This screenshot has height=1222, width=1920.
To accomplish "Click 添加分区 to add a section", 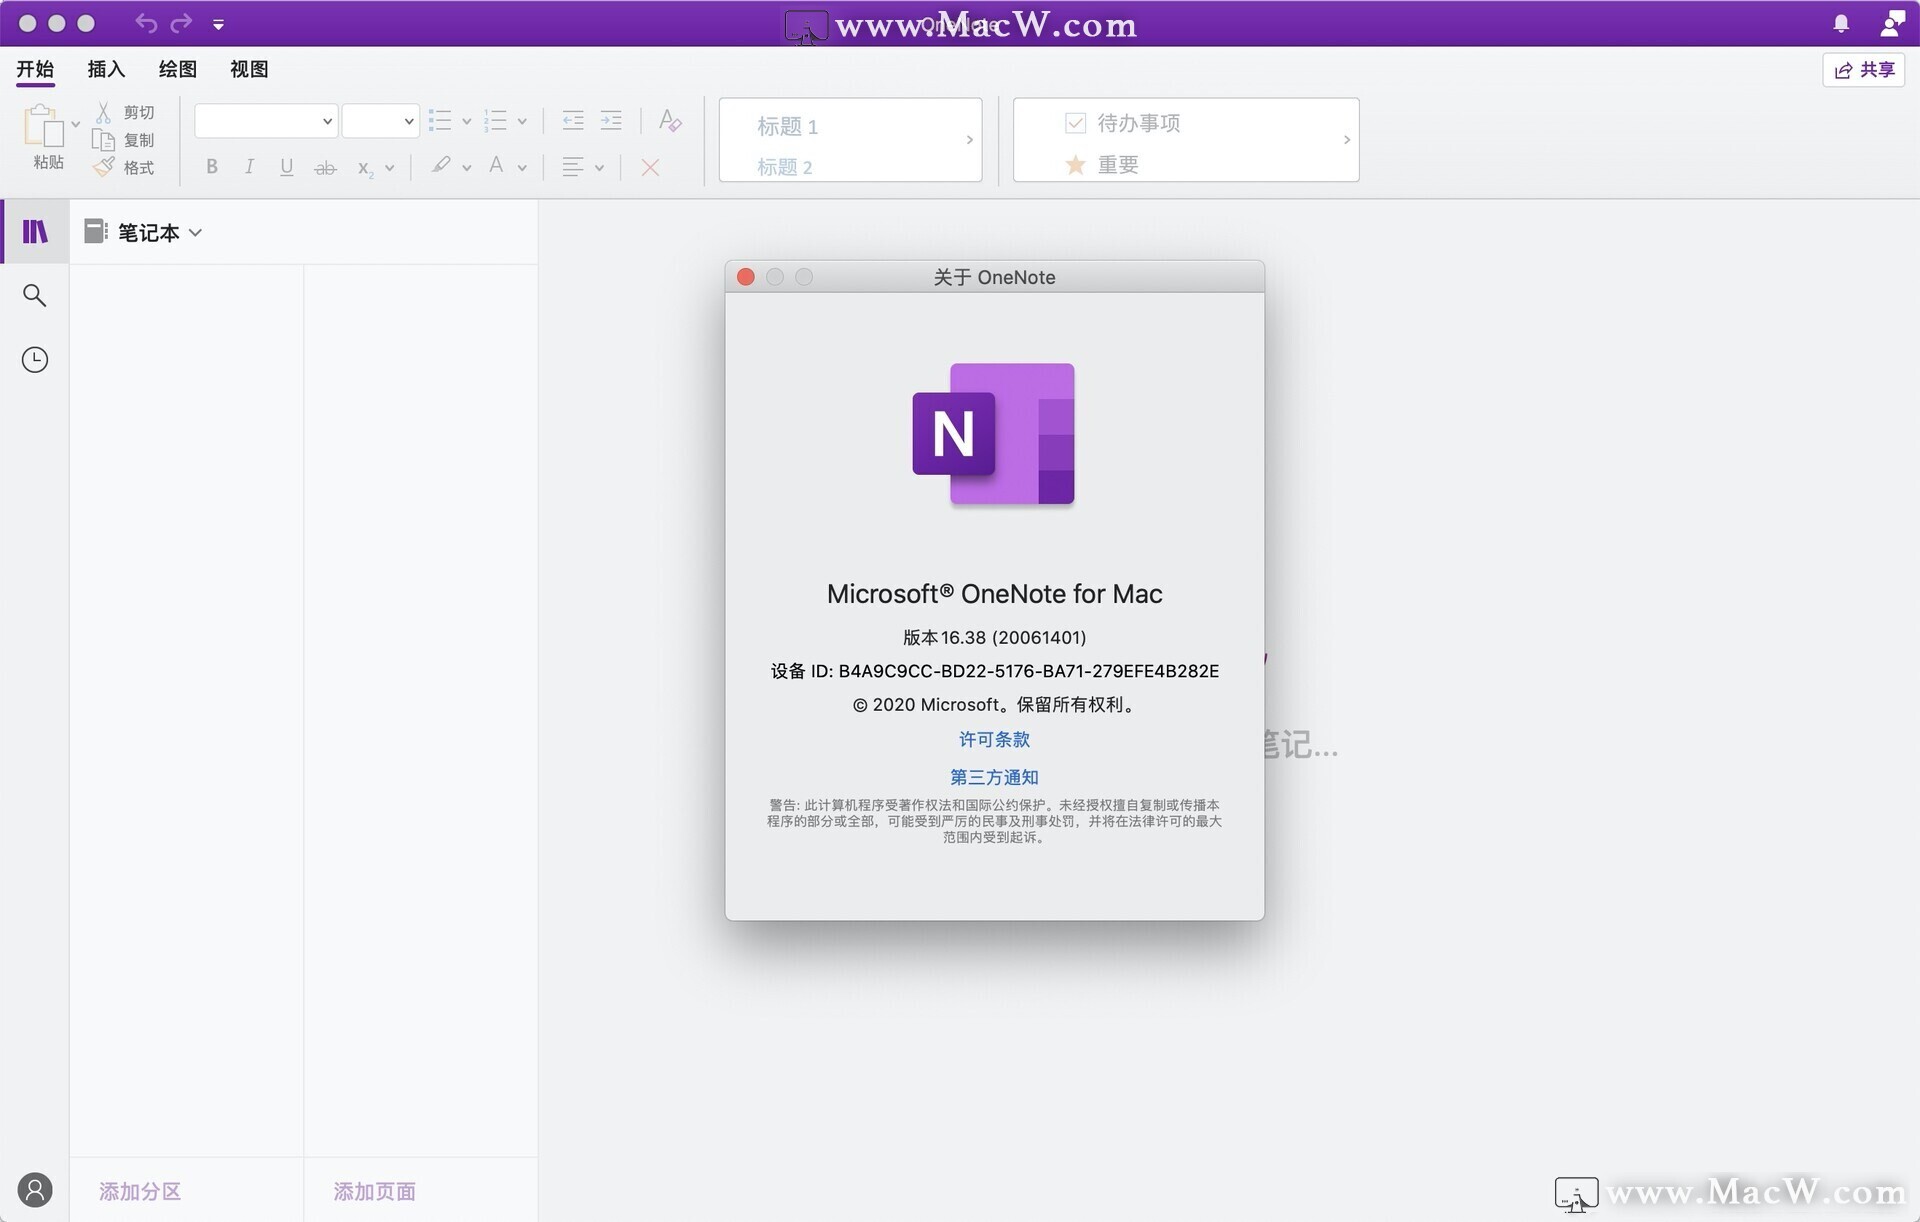I will pos(140,1191).
